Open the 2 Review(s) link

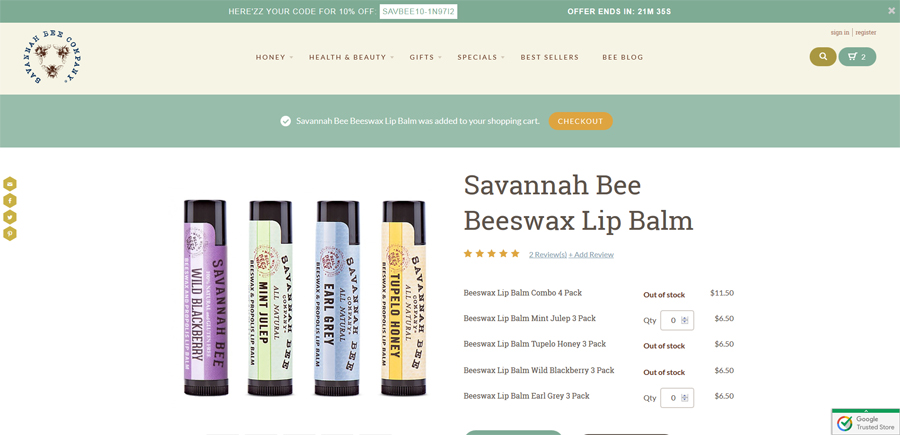click(548, 255)
